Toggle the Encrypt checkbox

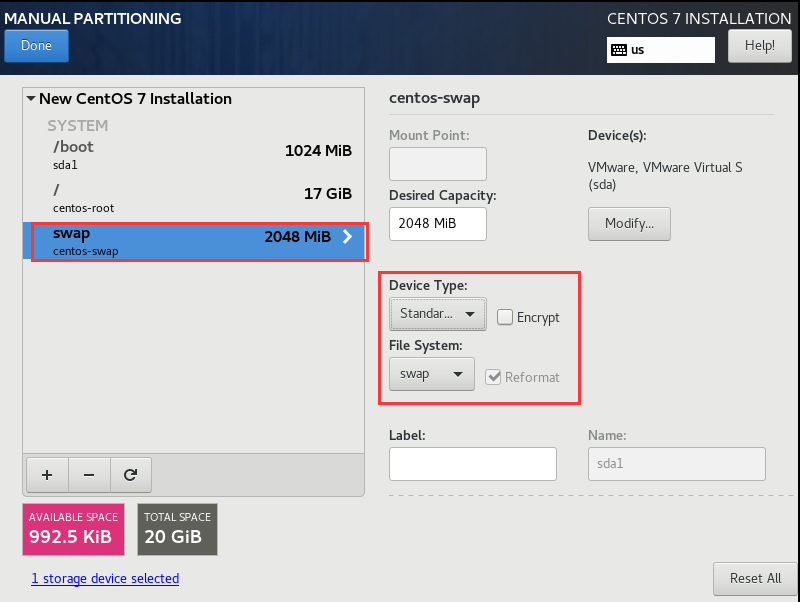click(505, 317)
